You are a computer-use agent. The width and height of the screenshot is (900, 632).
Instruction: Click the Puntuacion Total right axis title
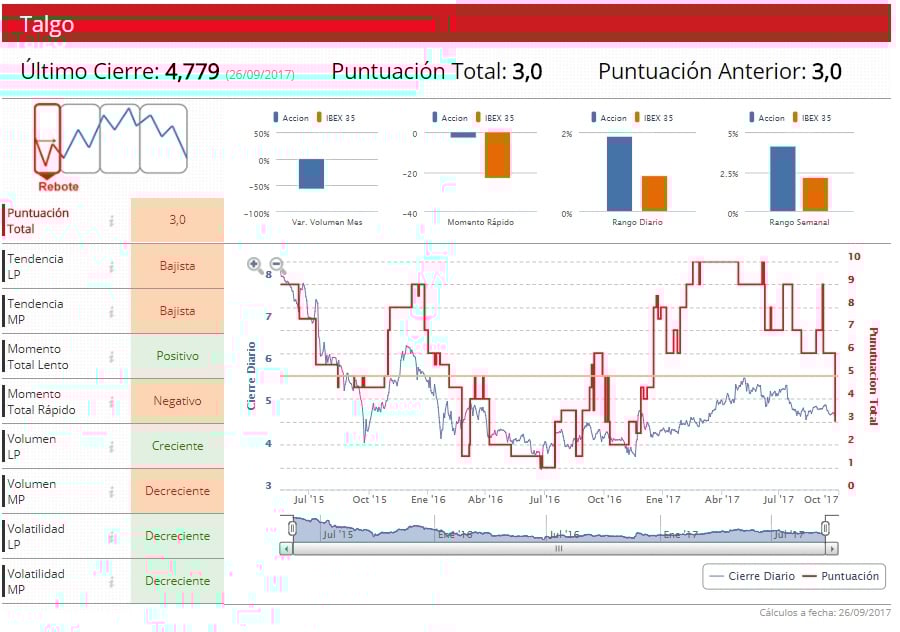[873, 376]
